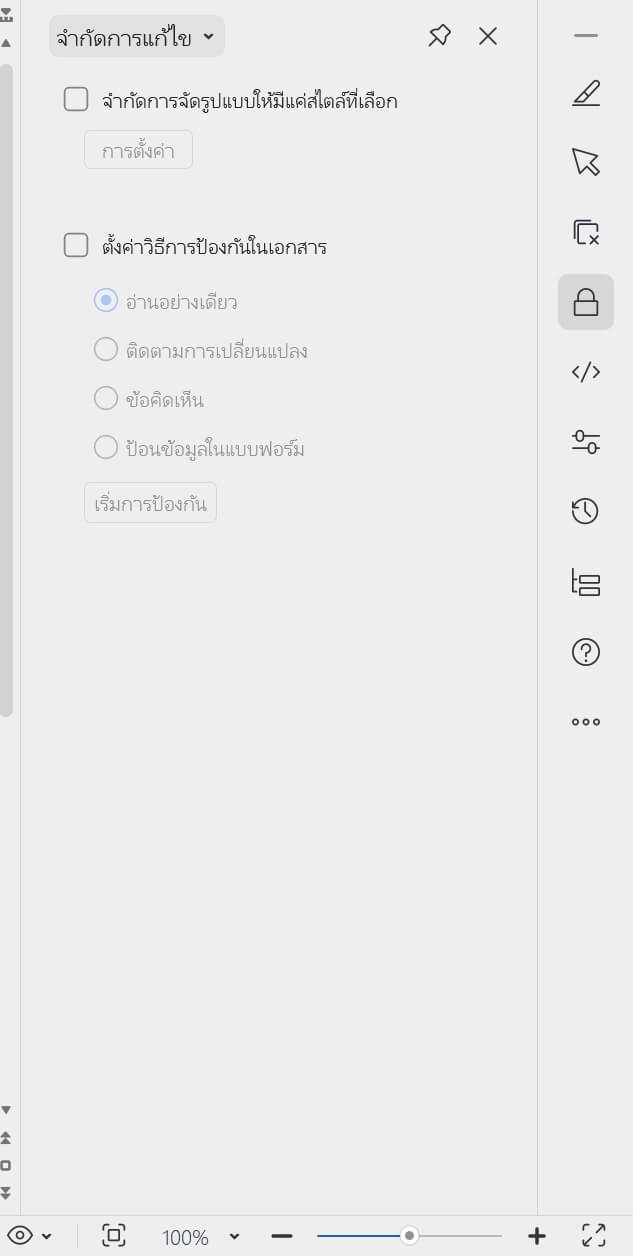Select the pen annotation tool in the sidebar
This screenshot has height=1256, width=633.
[x=585, y=92]
